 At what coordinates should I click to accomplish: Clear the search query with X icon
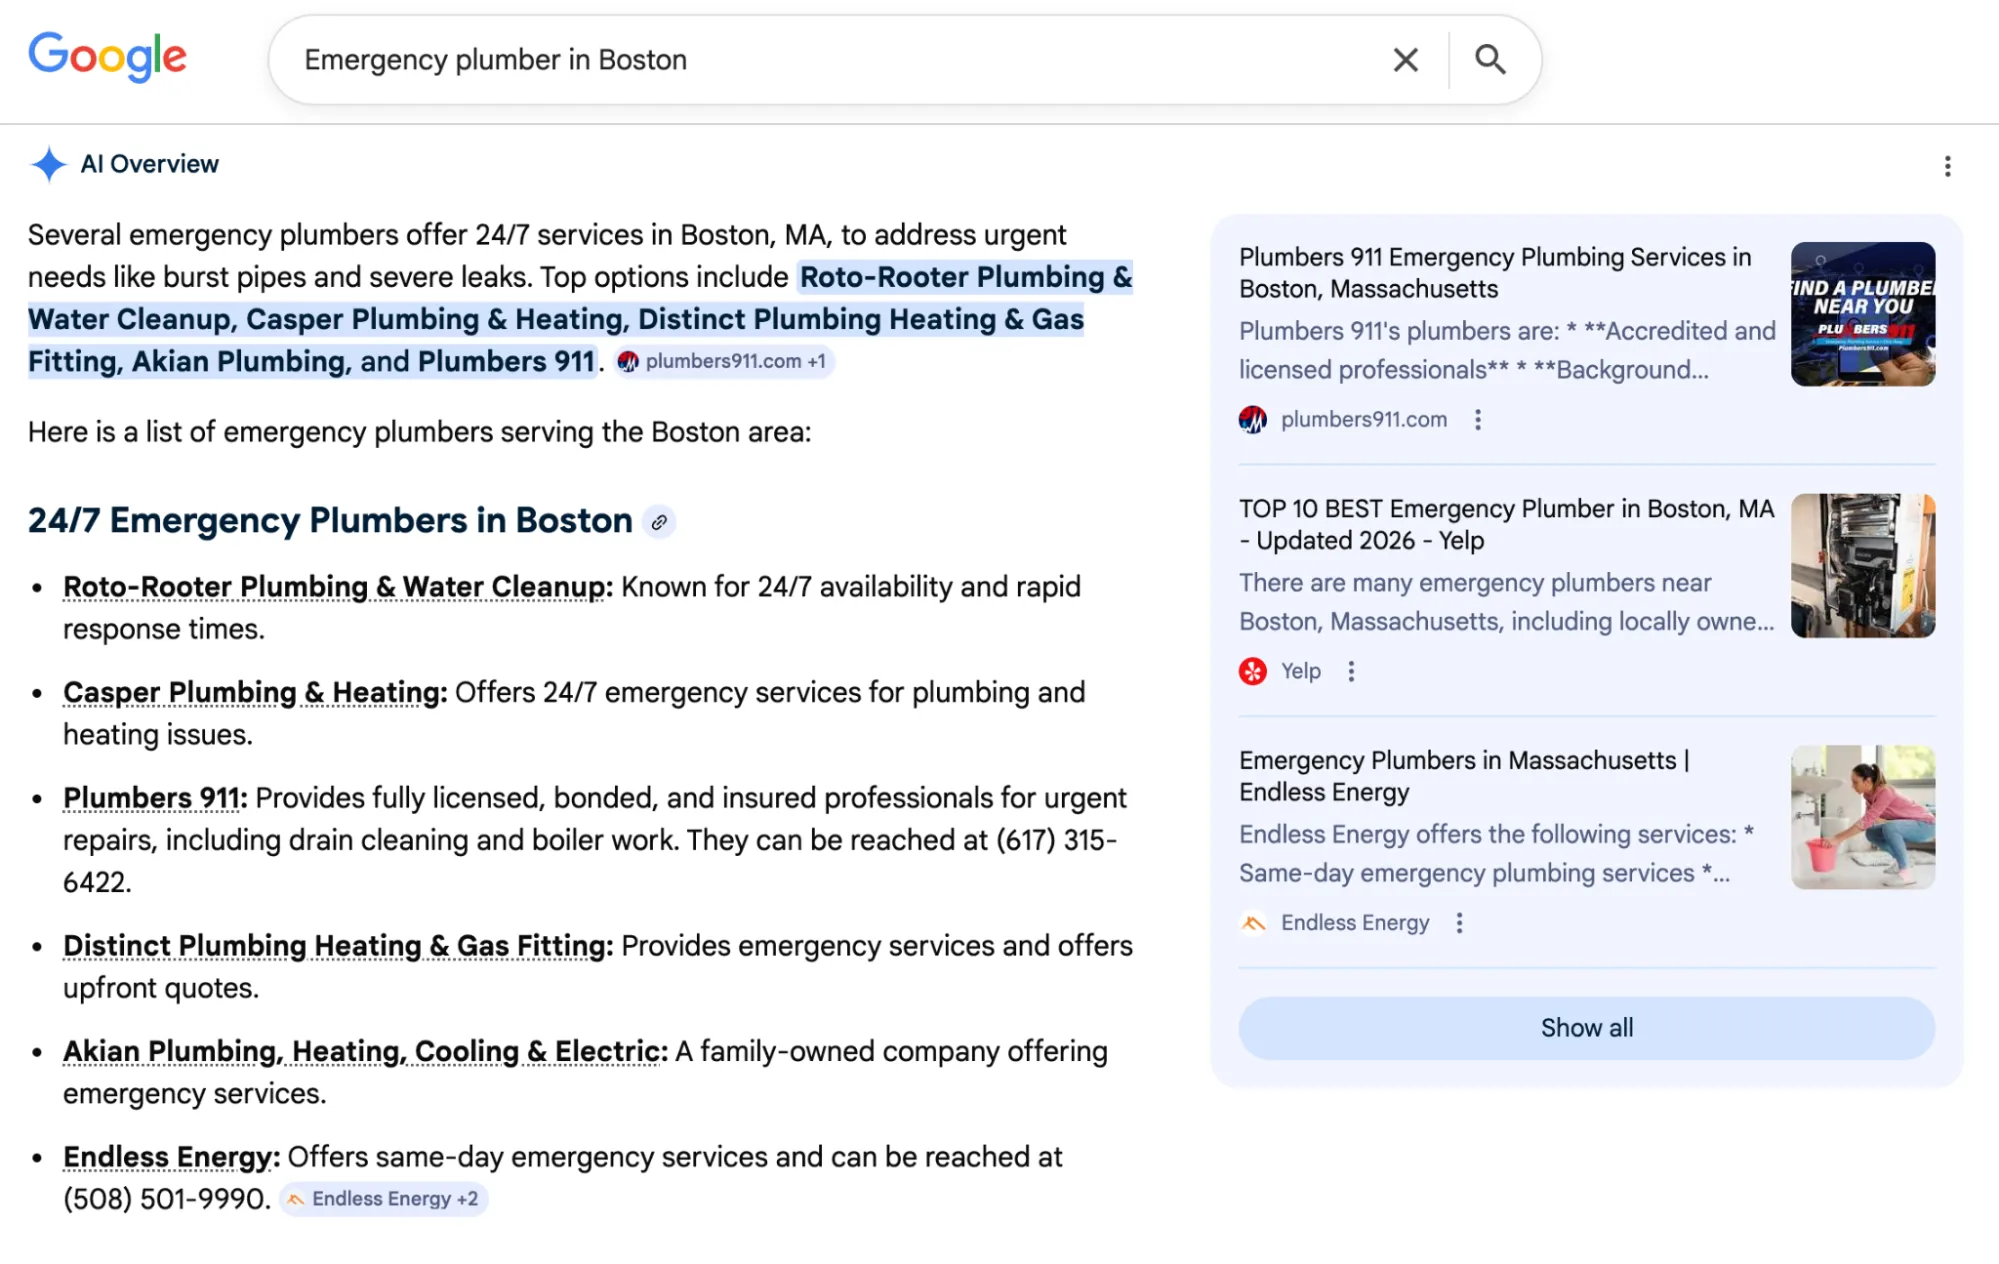(1405, 60)
